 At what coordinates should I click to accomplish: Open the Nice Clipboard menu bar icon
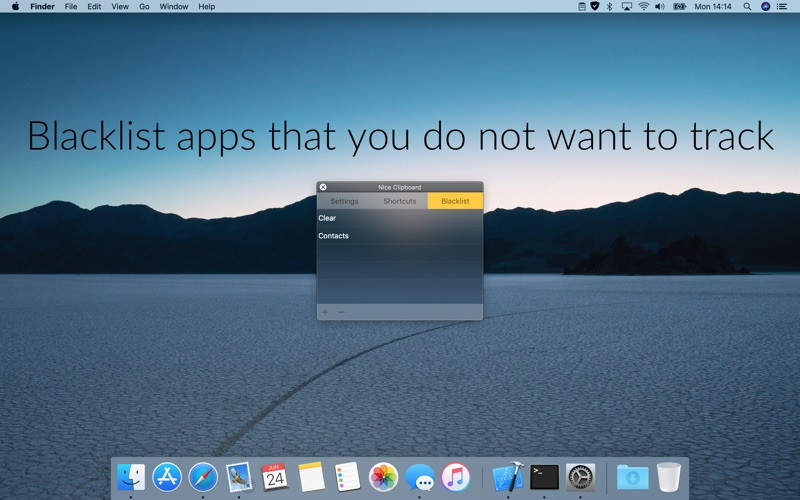coord(582,6)
